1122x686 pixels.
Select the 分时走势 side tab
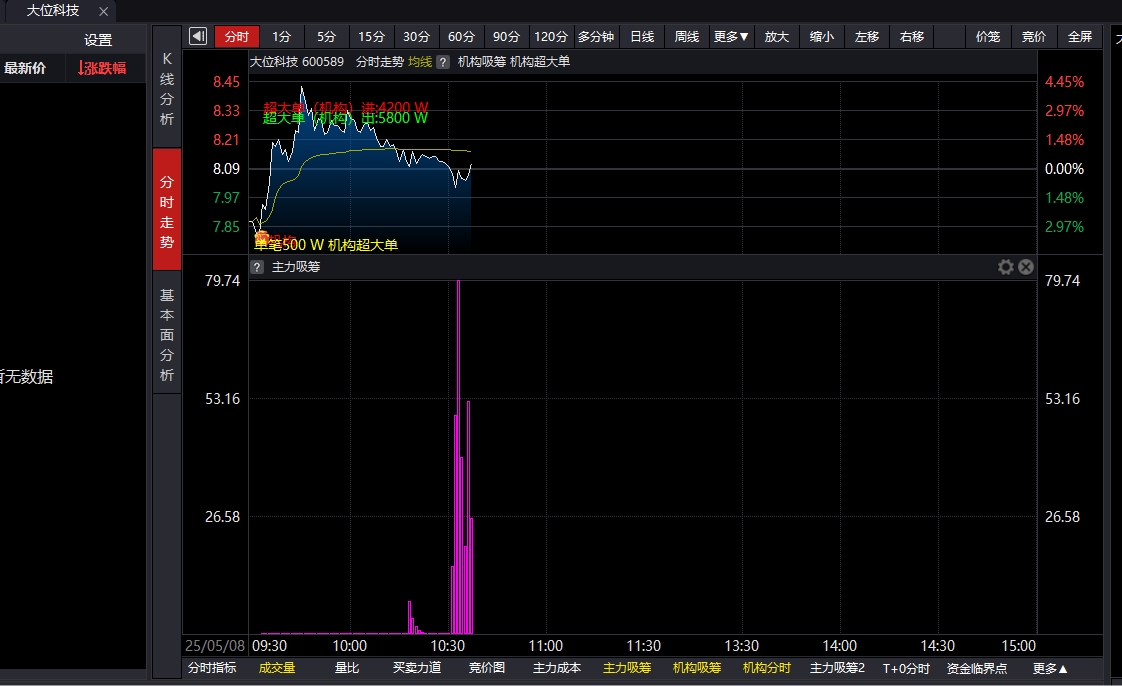coord(167,210)
